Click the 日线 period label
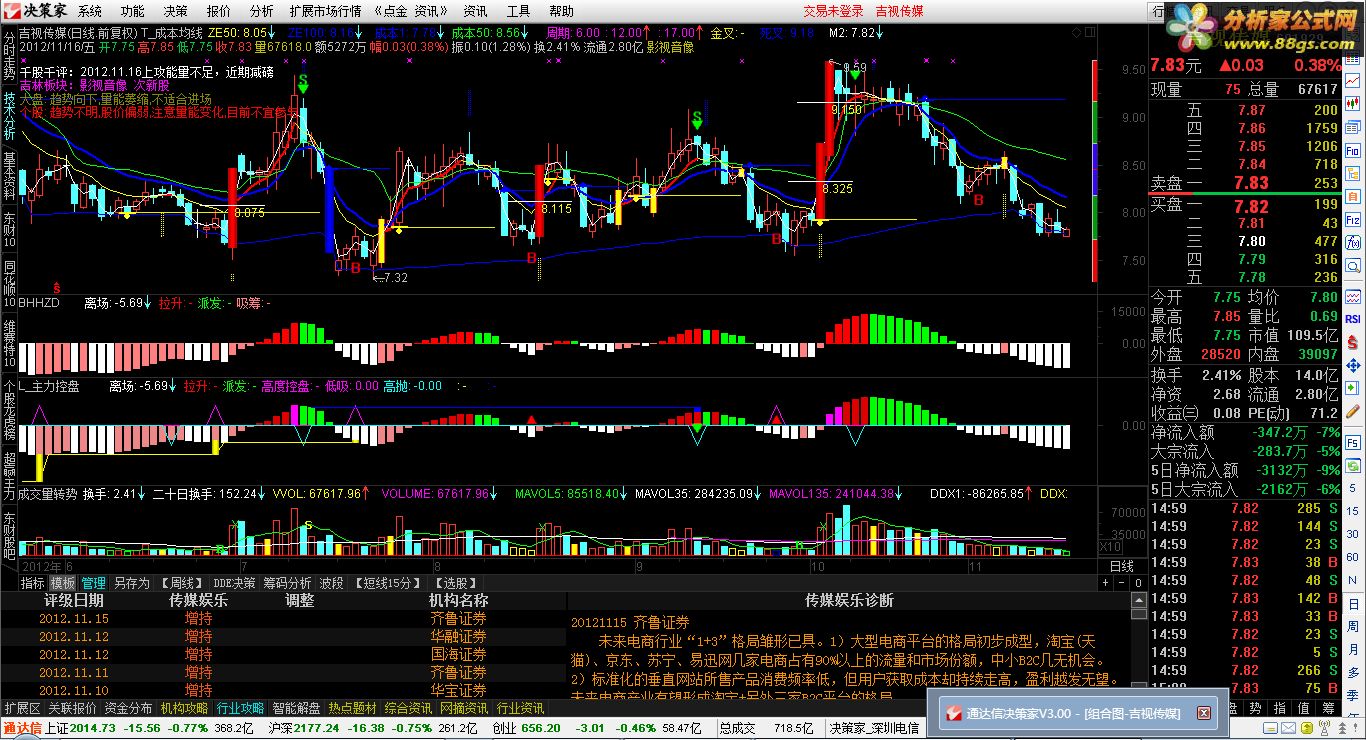The image size is (1366, 740). (x=1122, y=566)
